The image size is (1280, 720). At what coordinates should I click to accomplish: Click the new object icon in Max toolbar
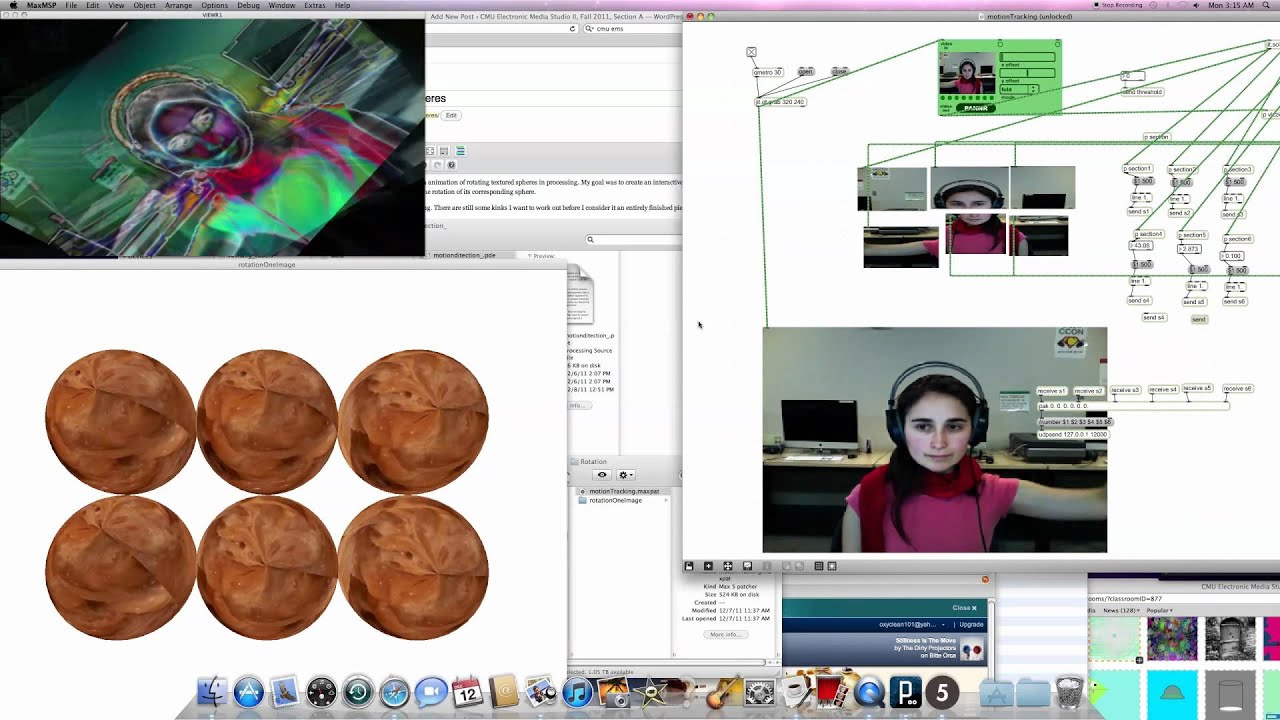point(708,566)
